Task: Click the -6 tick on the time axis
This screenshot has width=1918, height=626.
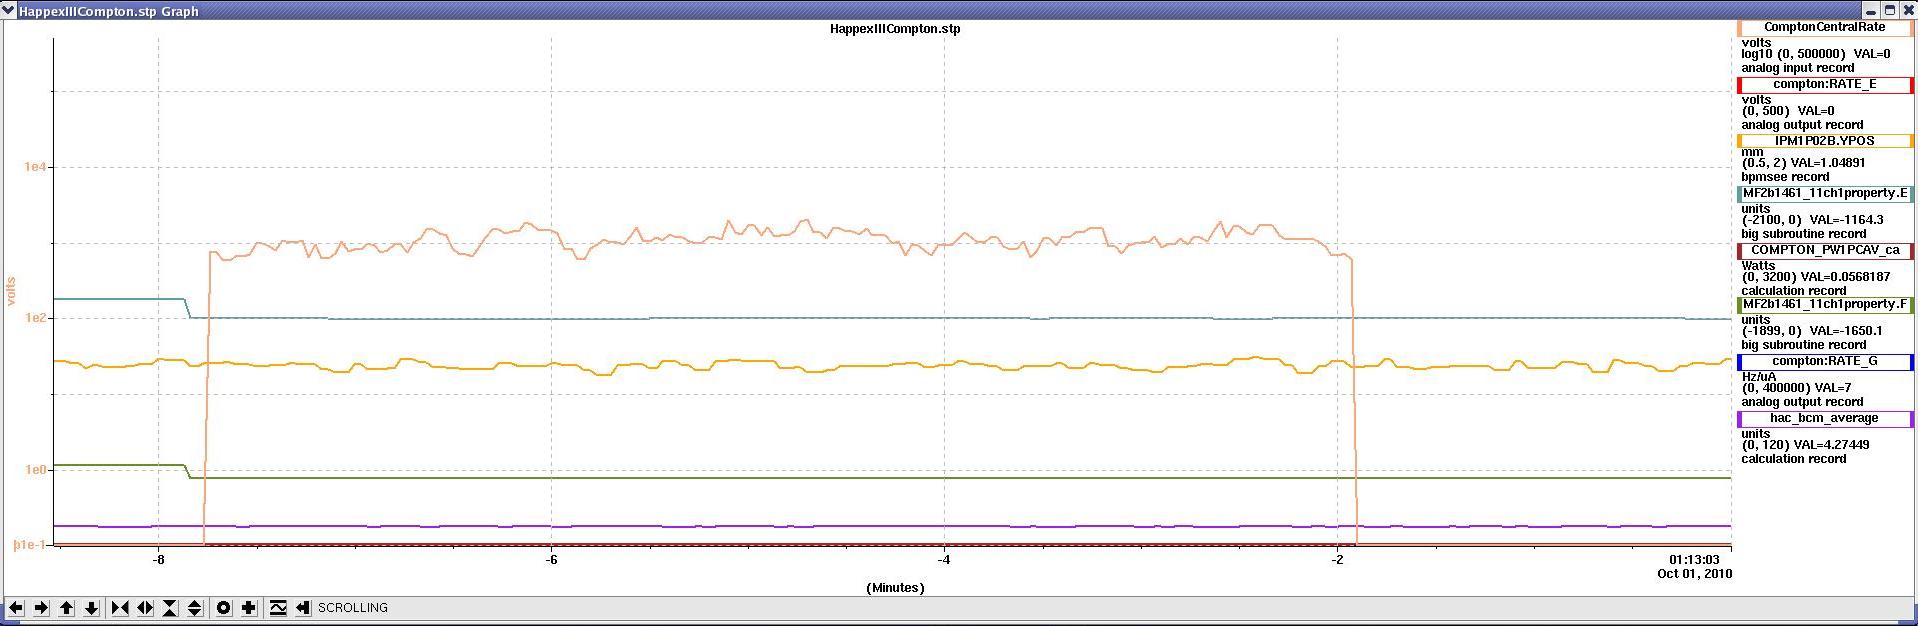Action: pos(551,560)
